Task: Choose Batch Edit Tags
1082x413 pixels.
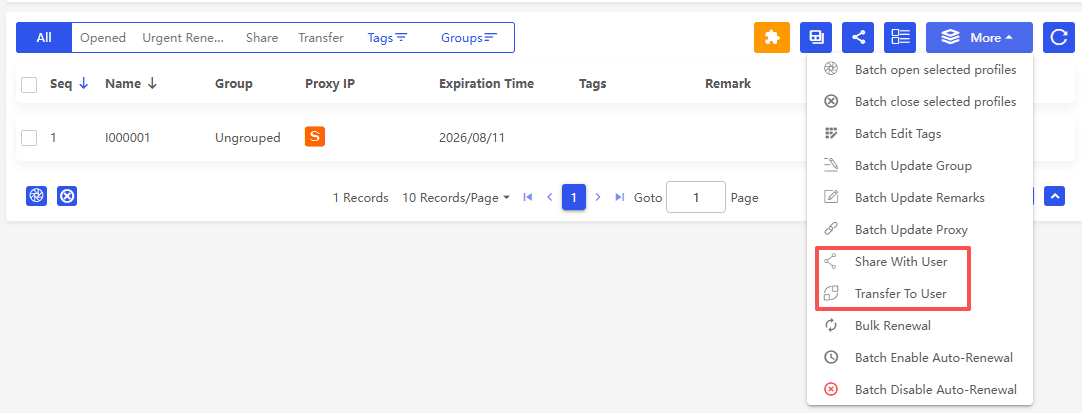Action: (920, 134)
